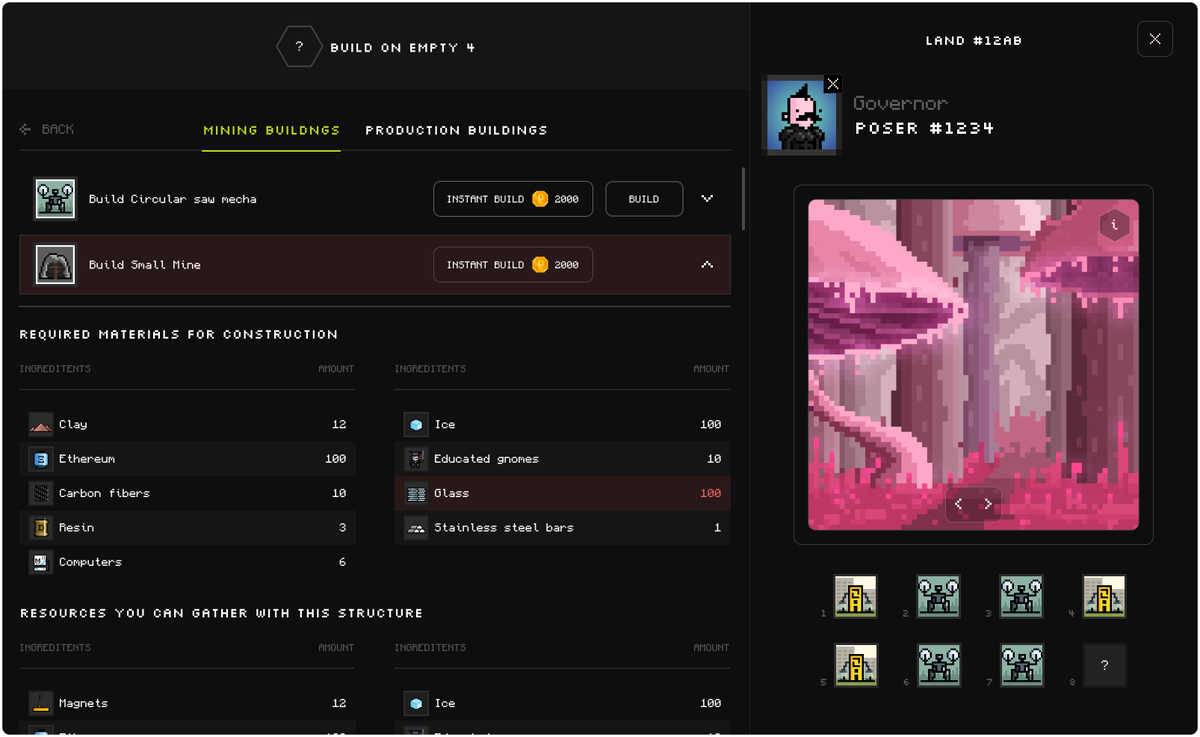Instant build Small Mine for 2000
Image resolution: width=1200 pixels, height=737 pixels.
tap(513, 265)
